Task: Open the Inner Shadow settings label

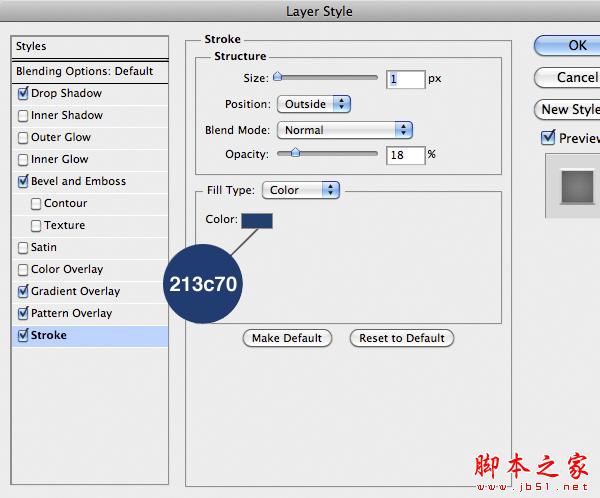Action: [x=67, y=115]
